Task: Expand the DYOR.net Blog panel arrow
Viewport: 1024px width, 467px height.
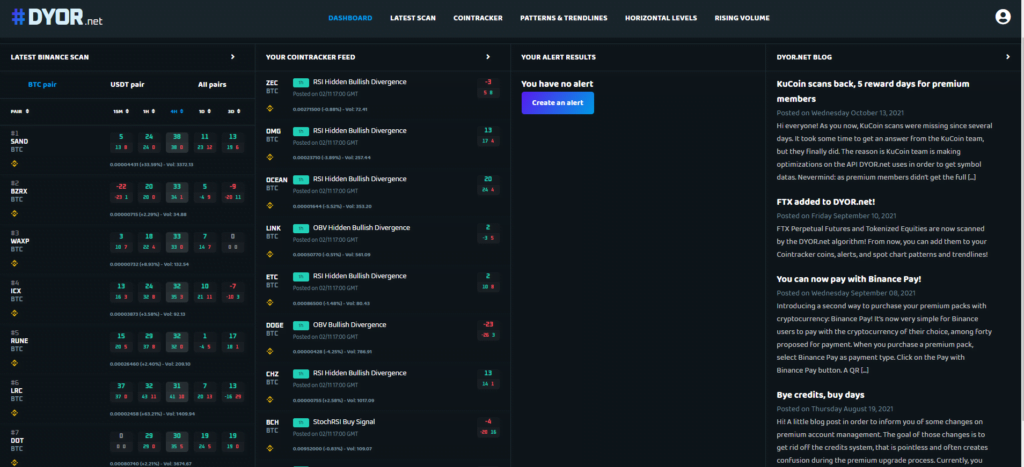Action: (x=1008, y=57)
